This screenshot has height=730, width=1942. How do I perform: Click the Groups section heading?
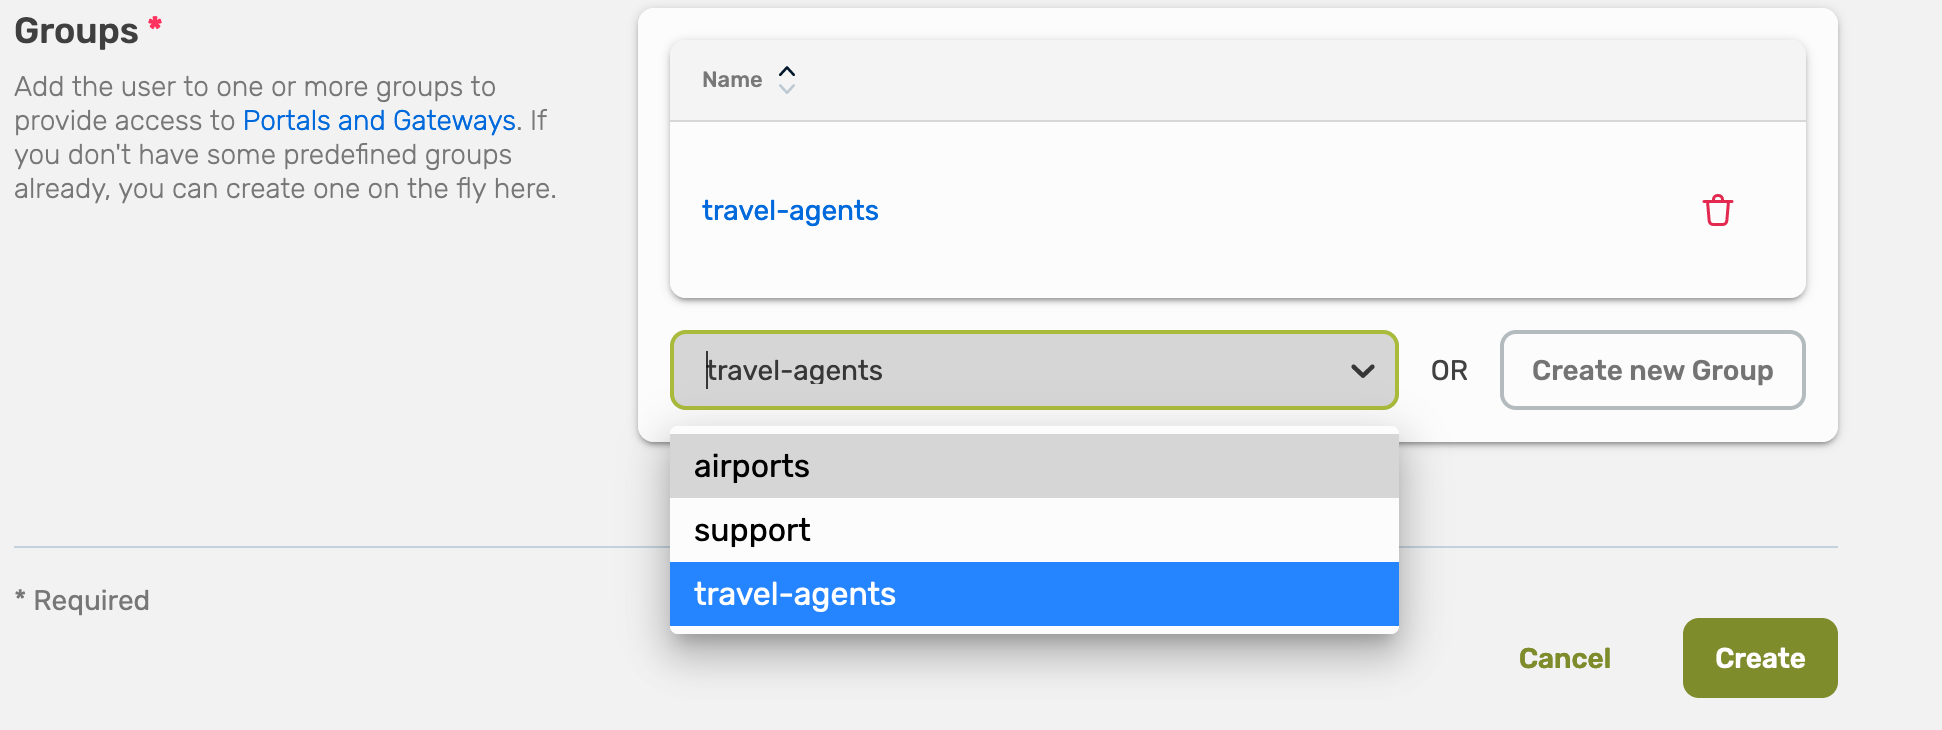77,31
